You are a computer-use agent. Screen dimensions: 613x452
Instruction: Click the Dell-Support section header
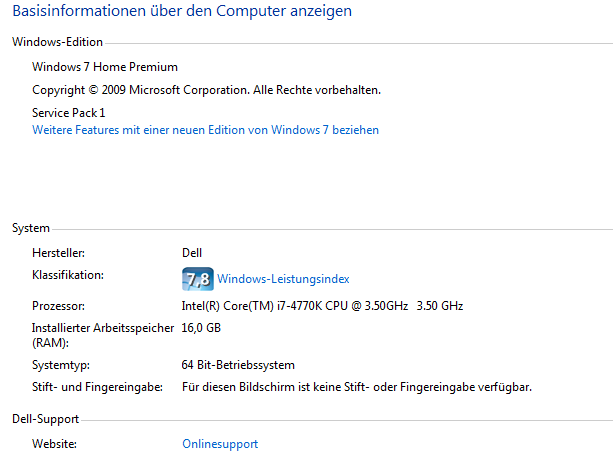[45, 419]
